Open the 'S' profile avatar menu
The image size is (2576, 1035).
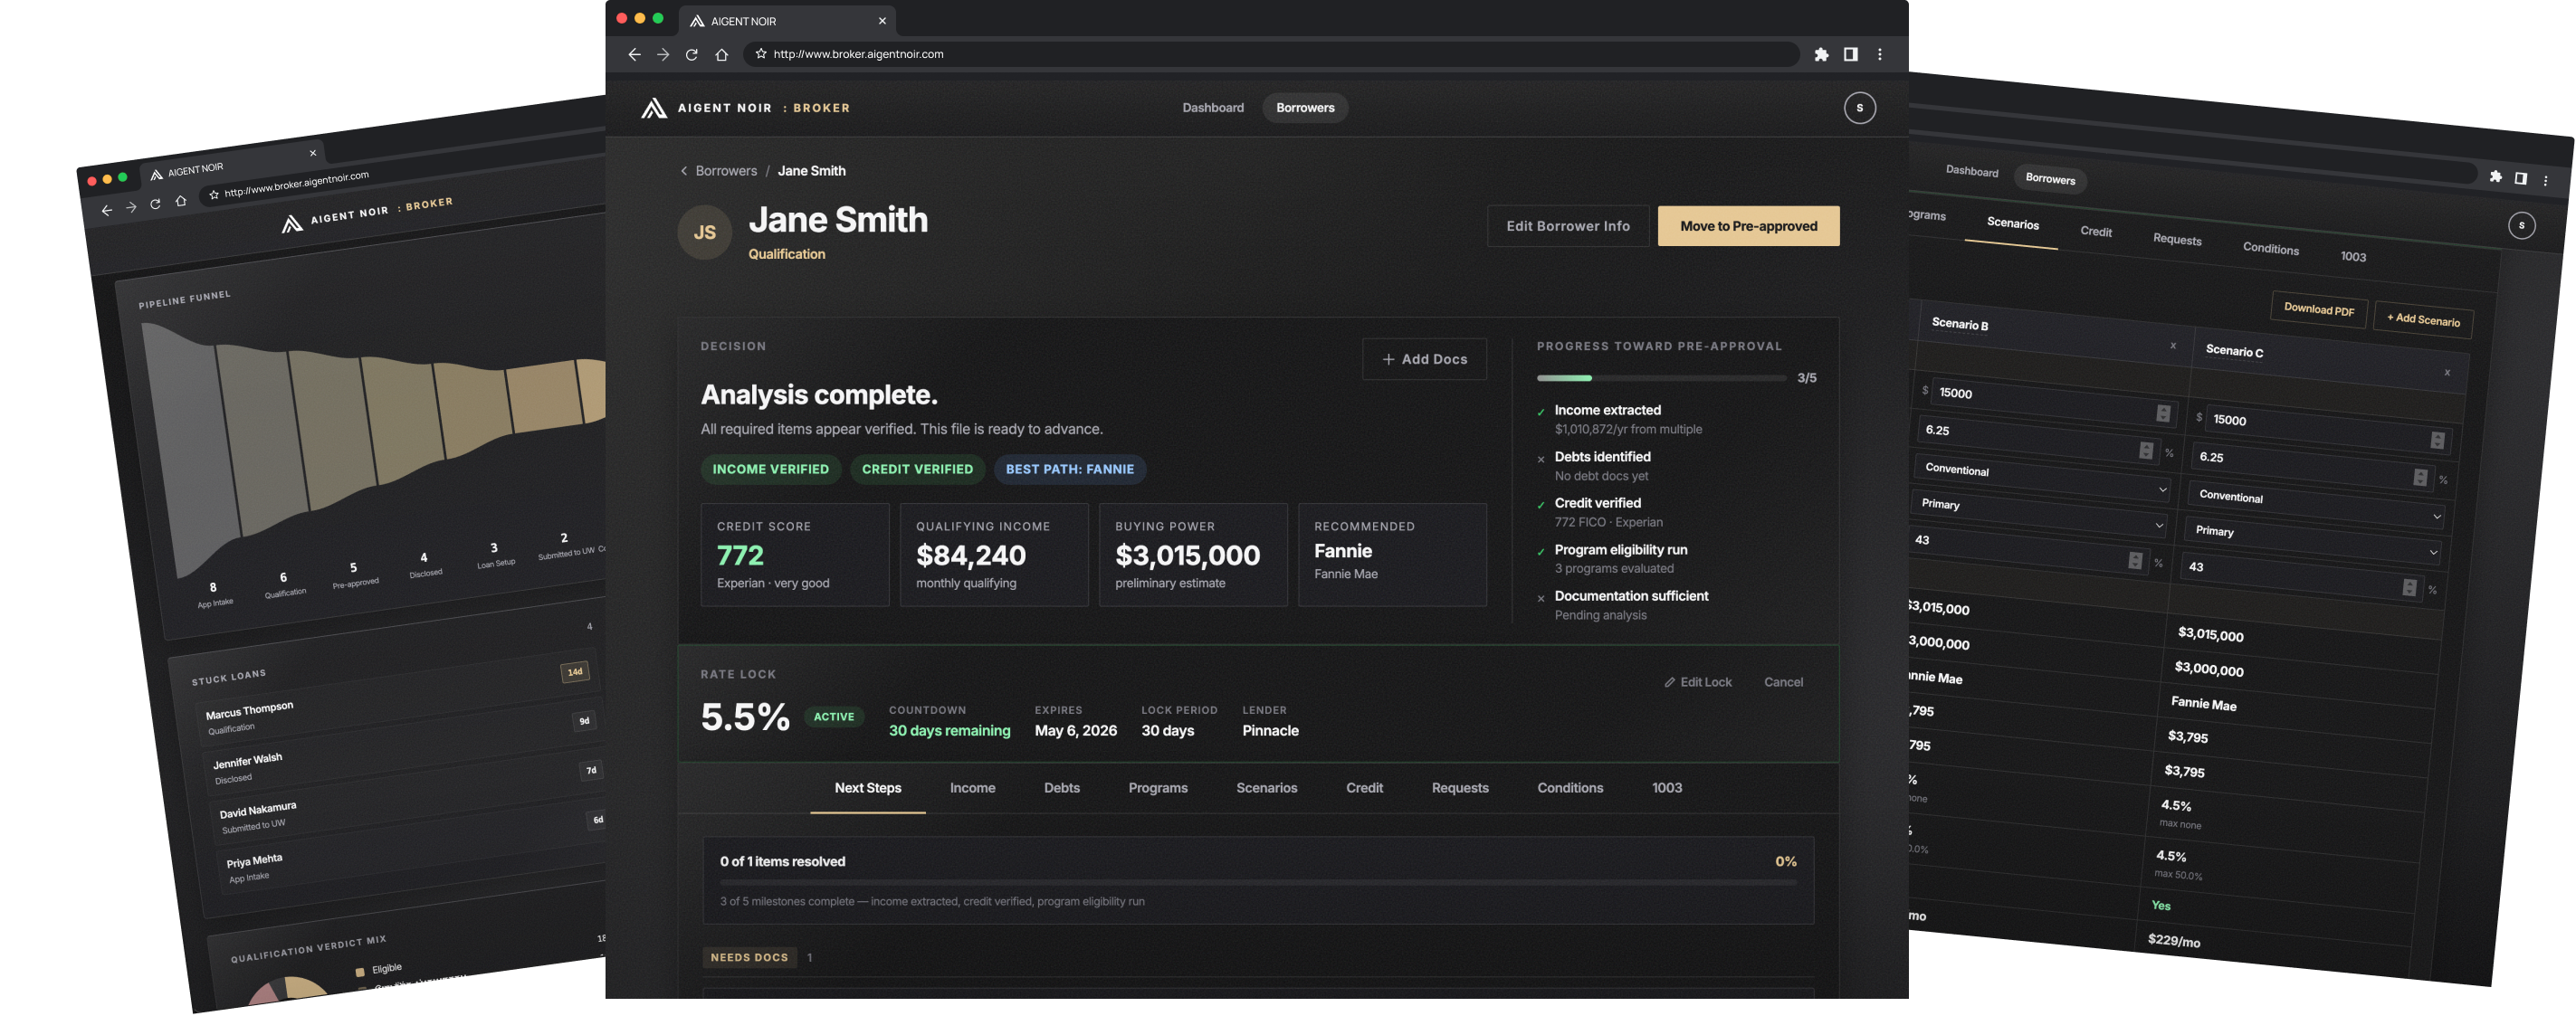point(1860,107)
